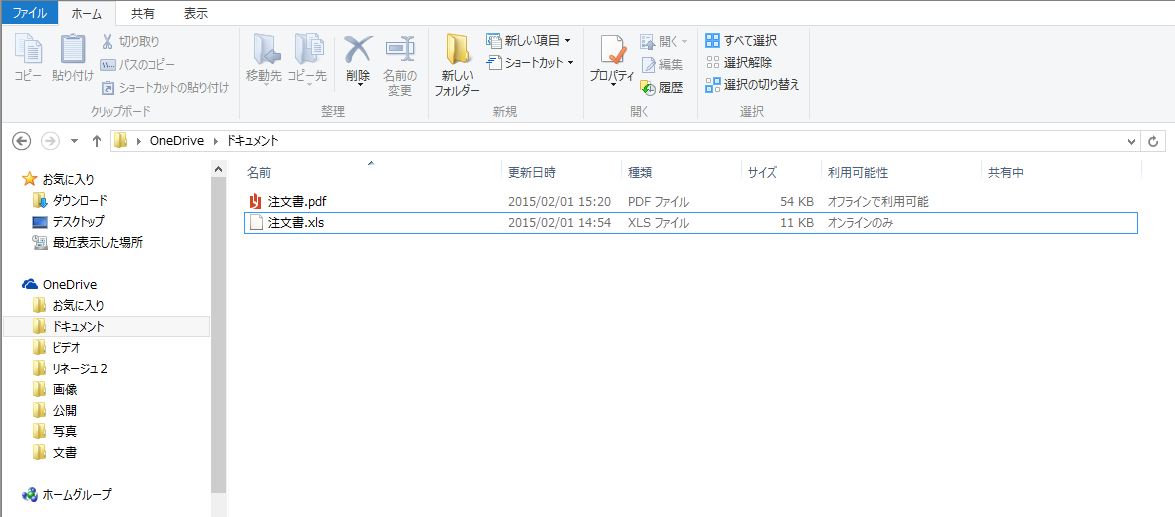The image size is (1175, 517).
Task: Open the Copy to (コピー先) button
Action: [307, 59]
